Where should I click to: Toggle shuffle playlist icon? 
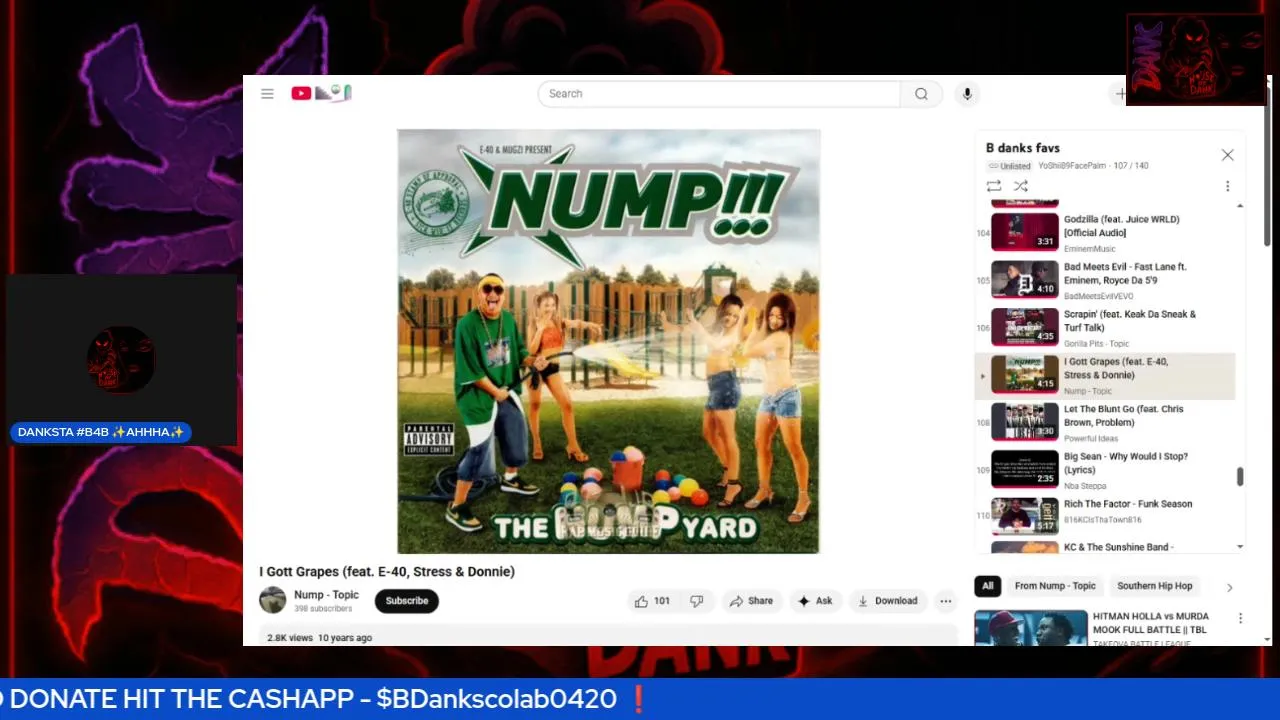tap(1020, 186)
